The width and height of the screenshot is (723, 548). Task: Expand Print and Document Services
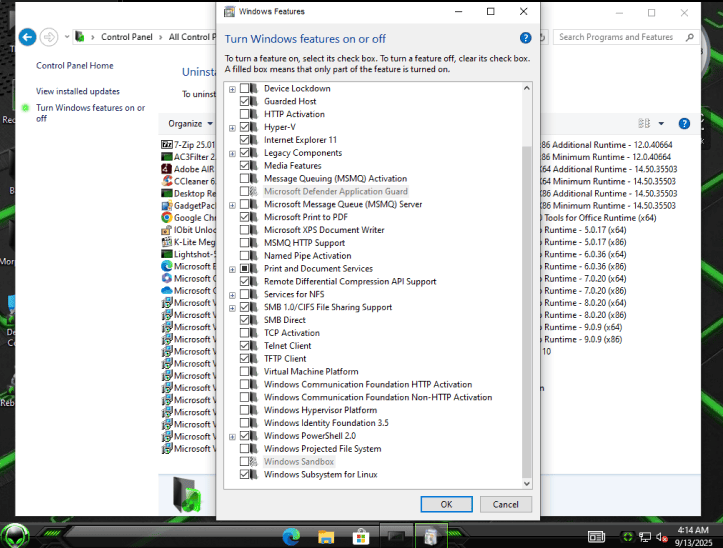coord(232,269)
